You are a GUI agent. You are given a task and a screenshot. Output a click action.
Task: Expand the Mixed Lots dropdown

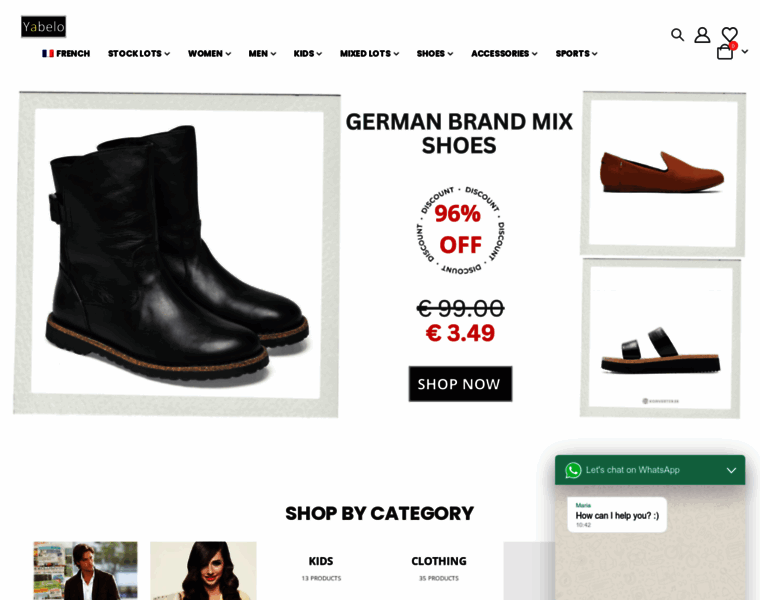[369, 54]
